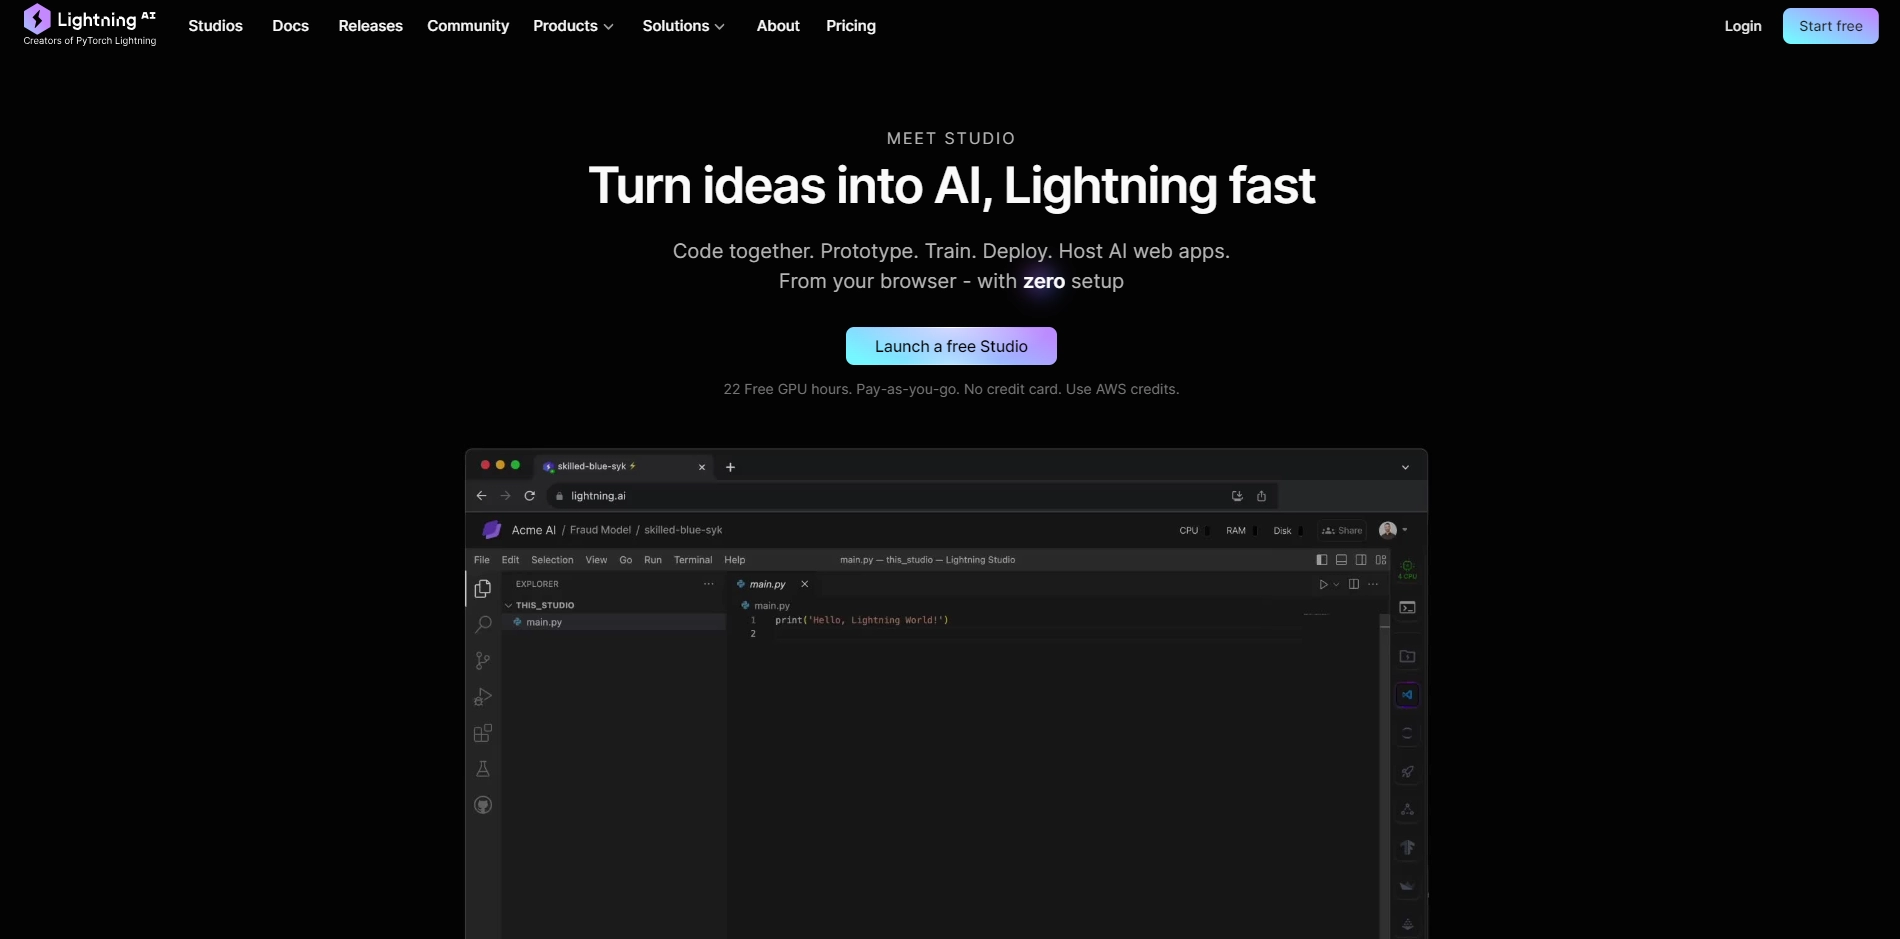Open the View menu in Studio
Screen dimensions: 1900x939
[x=596, y=560]
